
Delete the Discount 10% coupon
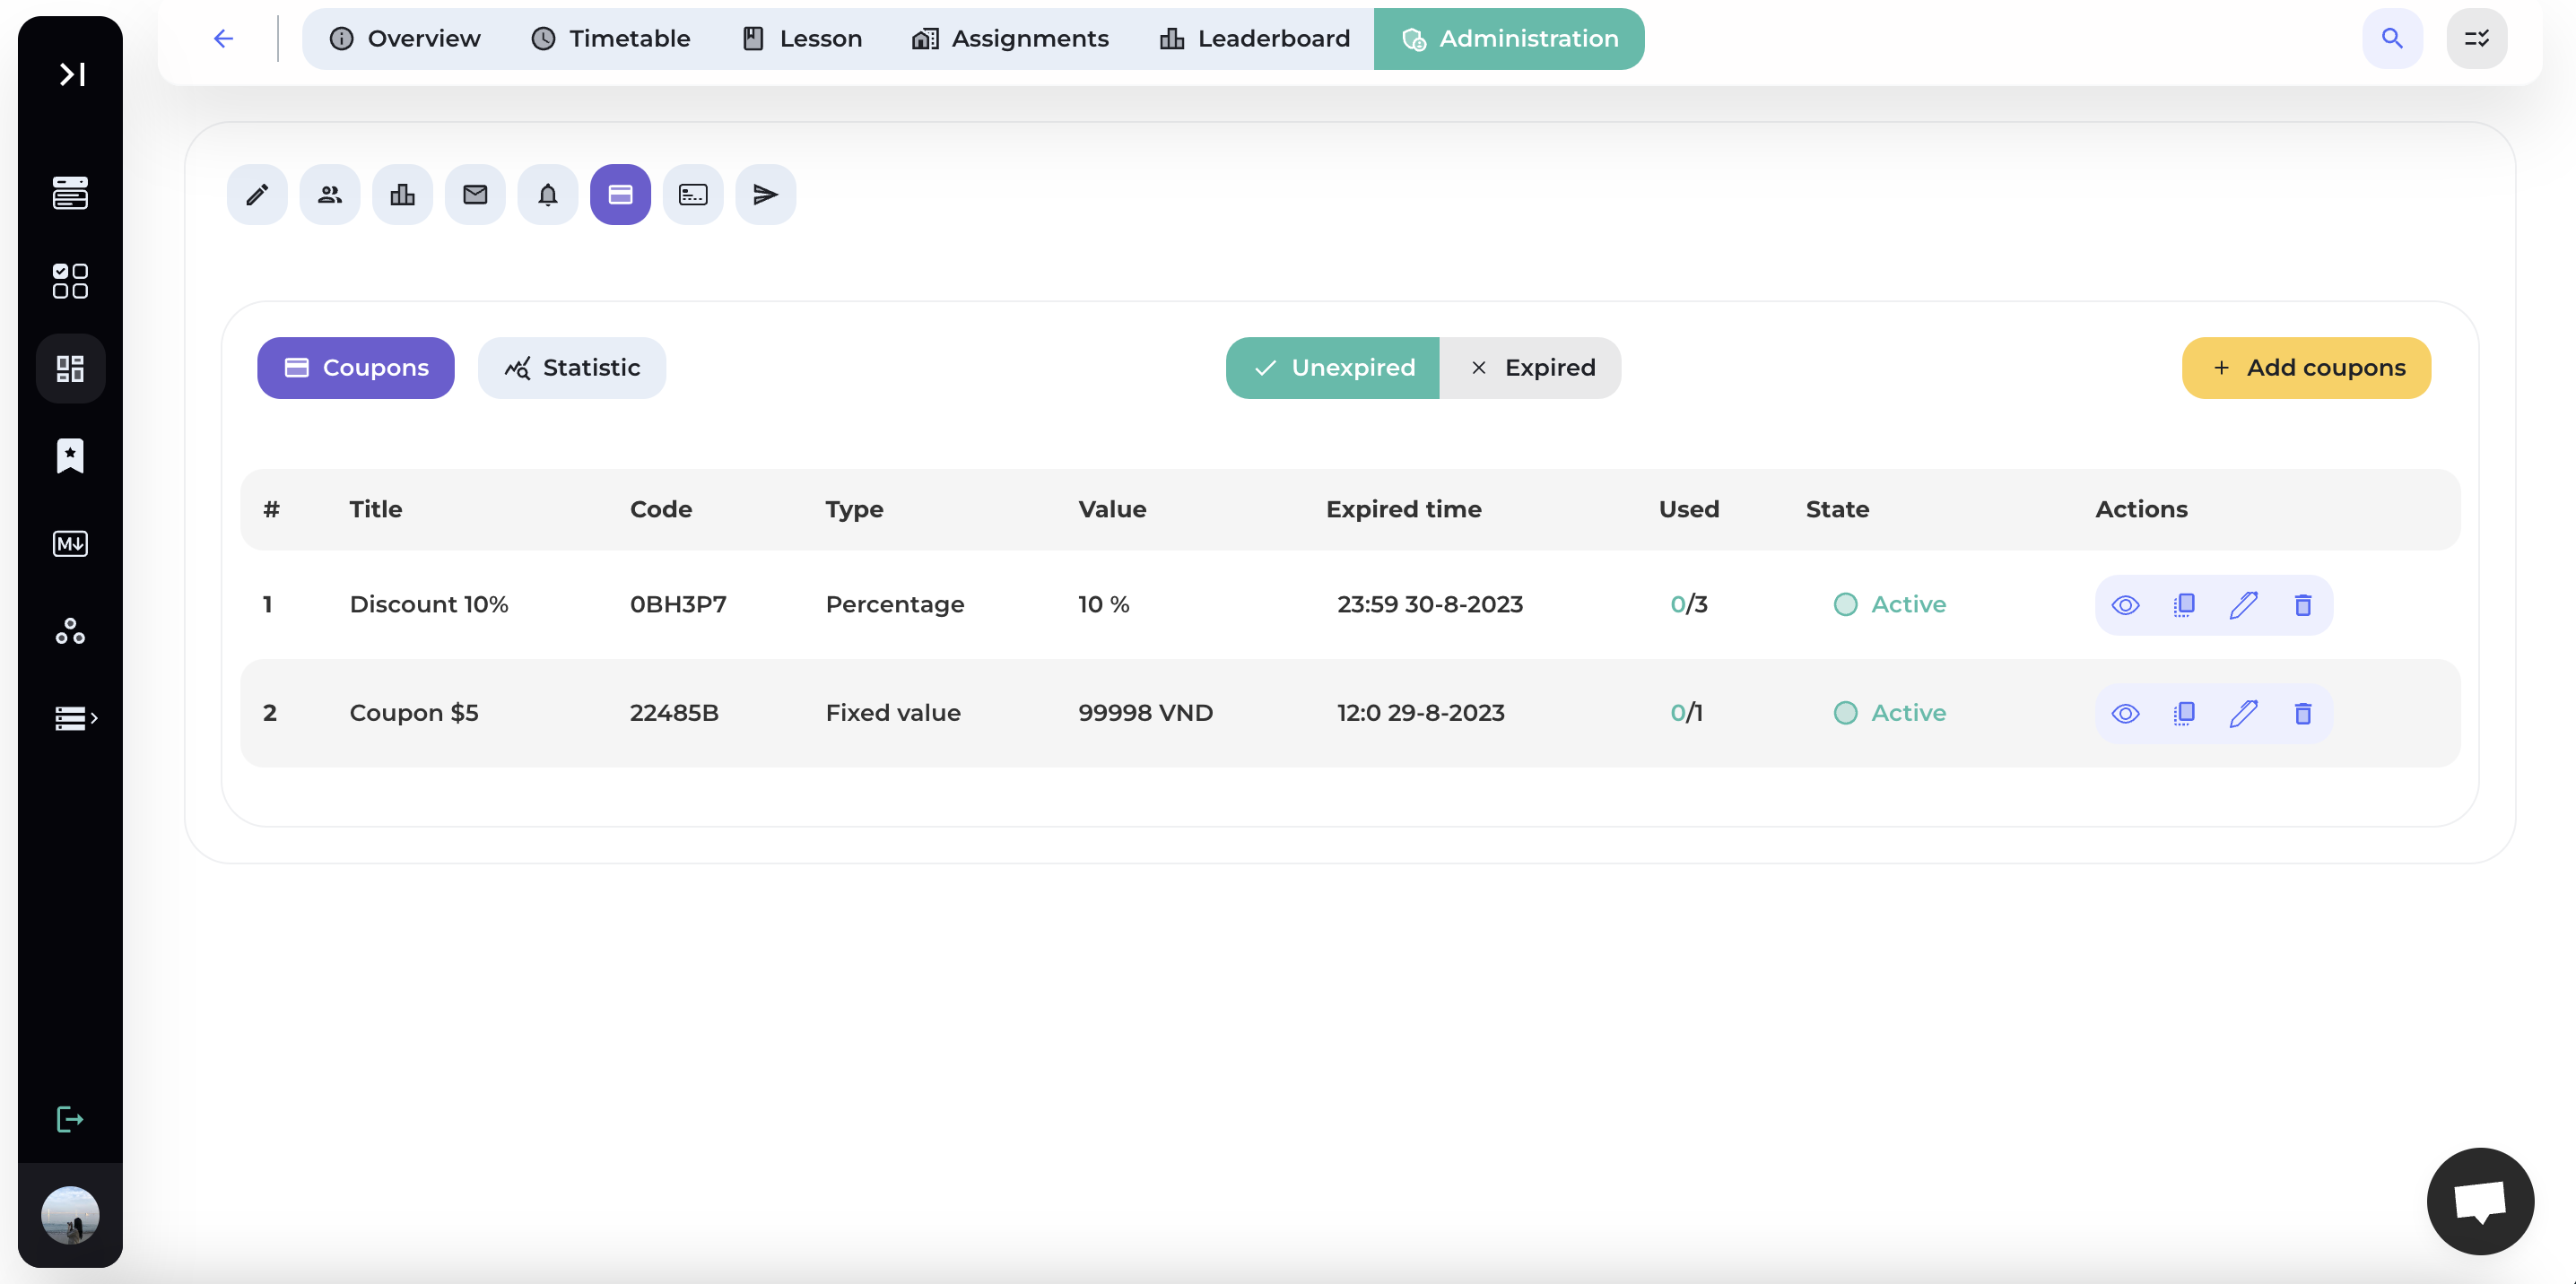click(2303, 605)
